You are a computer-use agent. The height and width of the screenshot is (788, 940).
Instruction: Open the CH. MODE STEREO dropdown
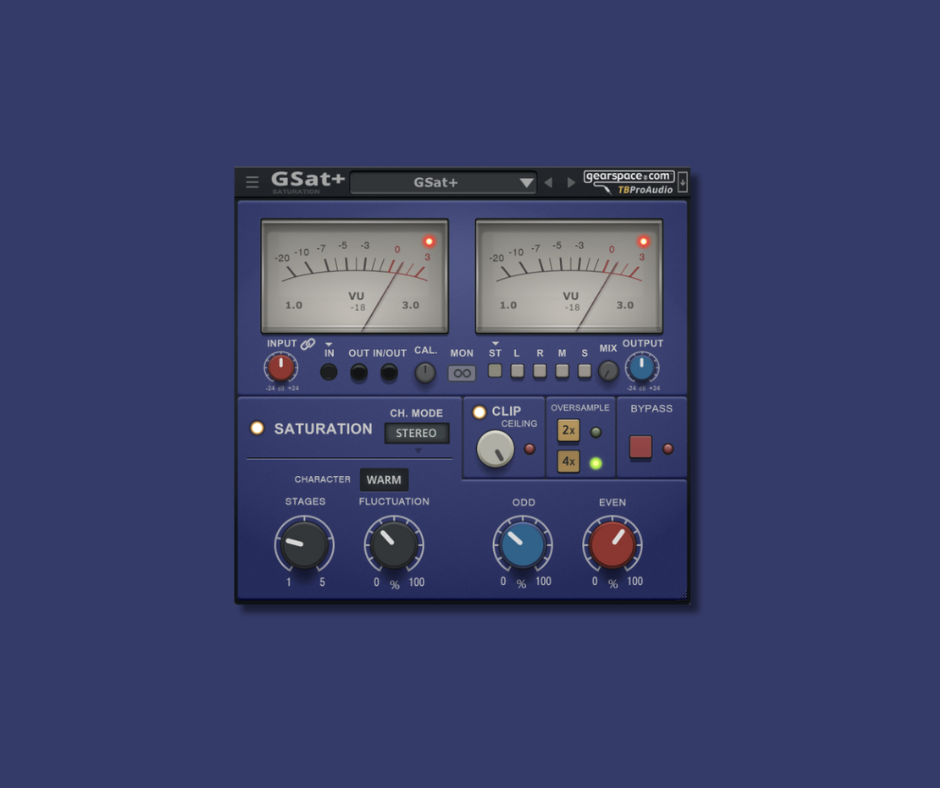[x=416, y=433]
